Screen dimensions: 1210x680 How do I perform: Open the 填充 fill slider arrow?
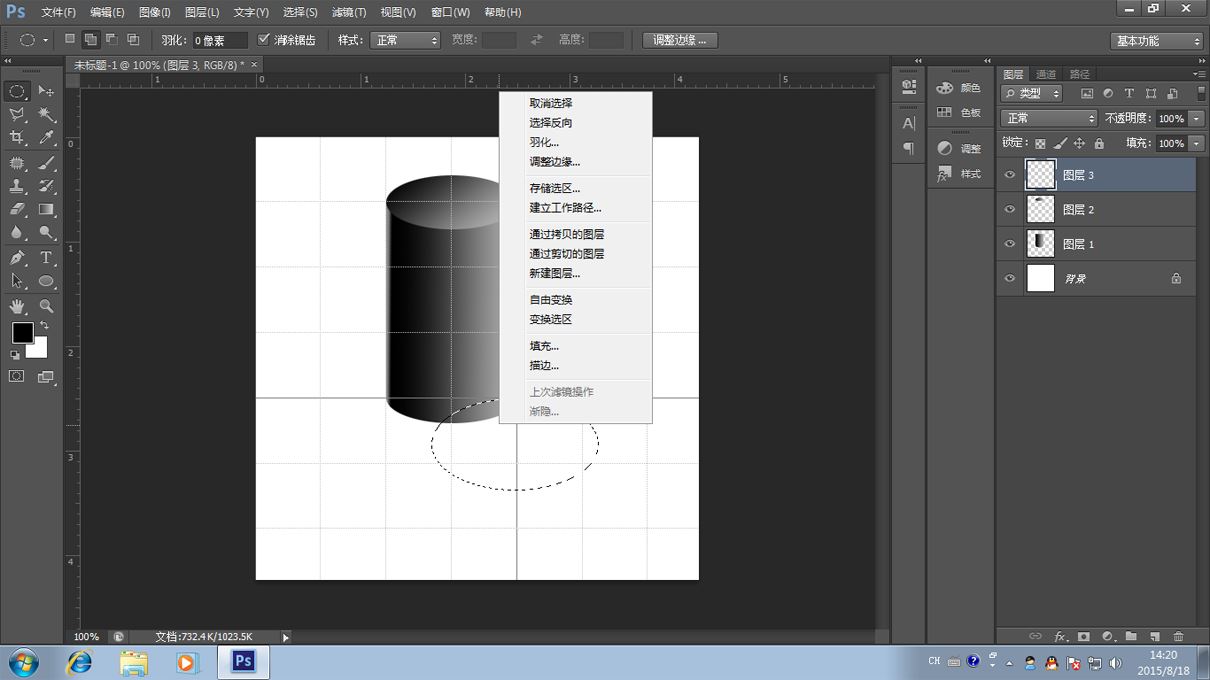tap(1196, 143)
